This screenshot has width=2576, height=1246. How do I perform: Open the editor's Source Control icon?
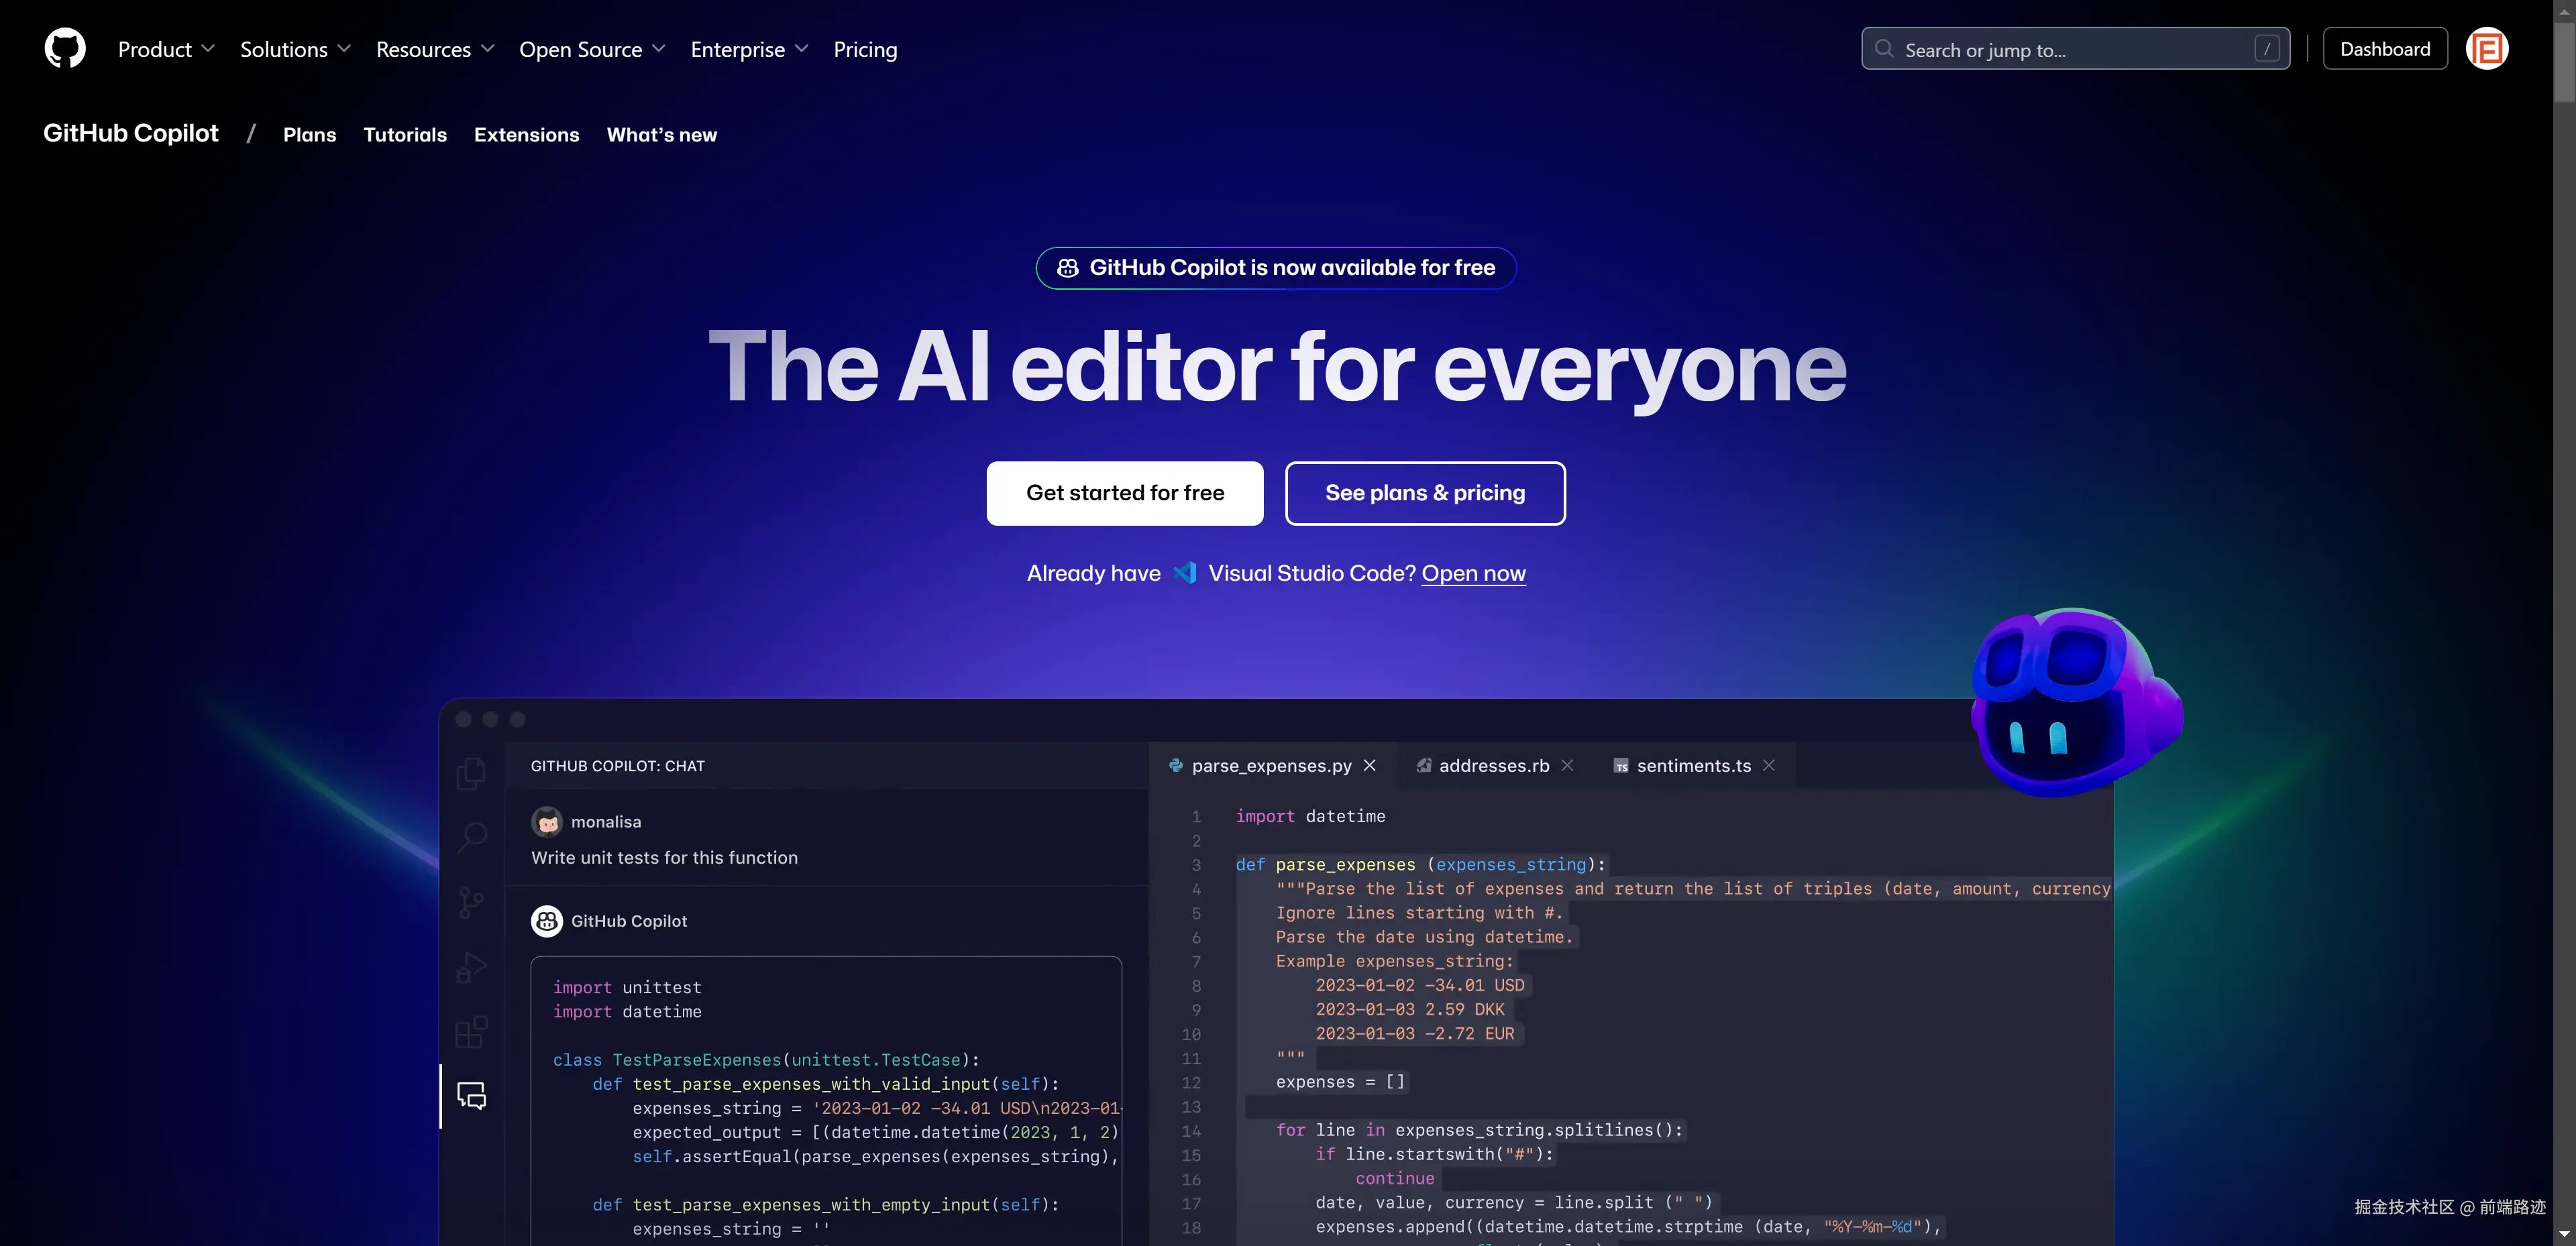[x=471, y=903]
